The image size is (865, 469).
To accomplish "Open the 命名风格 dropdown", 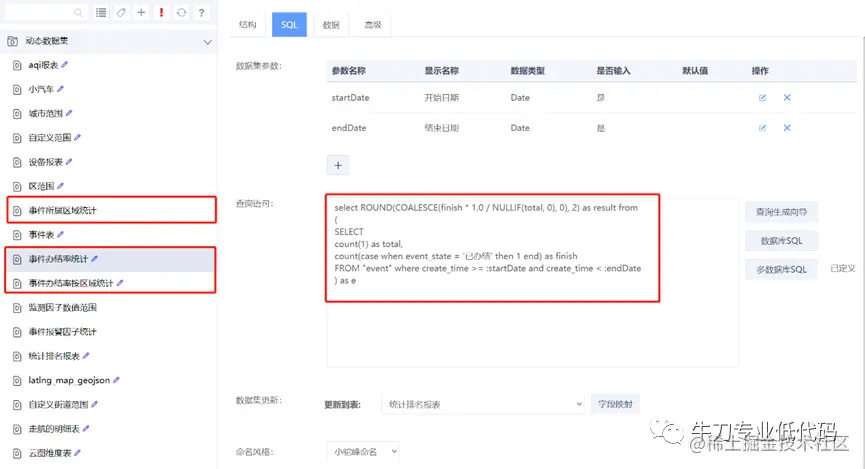I will (x=362, y=452).
